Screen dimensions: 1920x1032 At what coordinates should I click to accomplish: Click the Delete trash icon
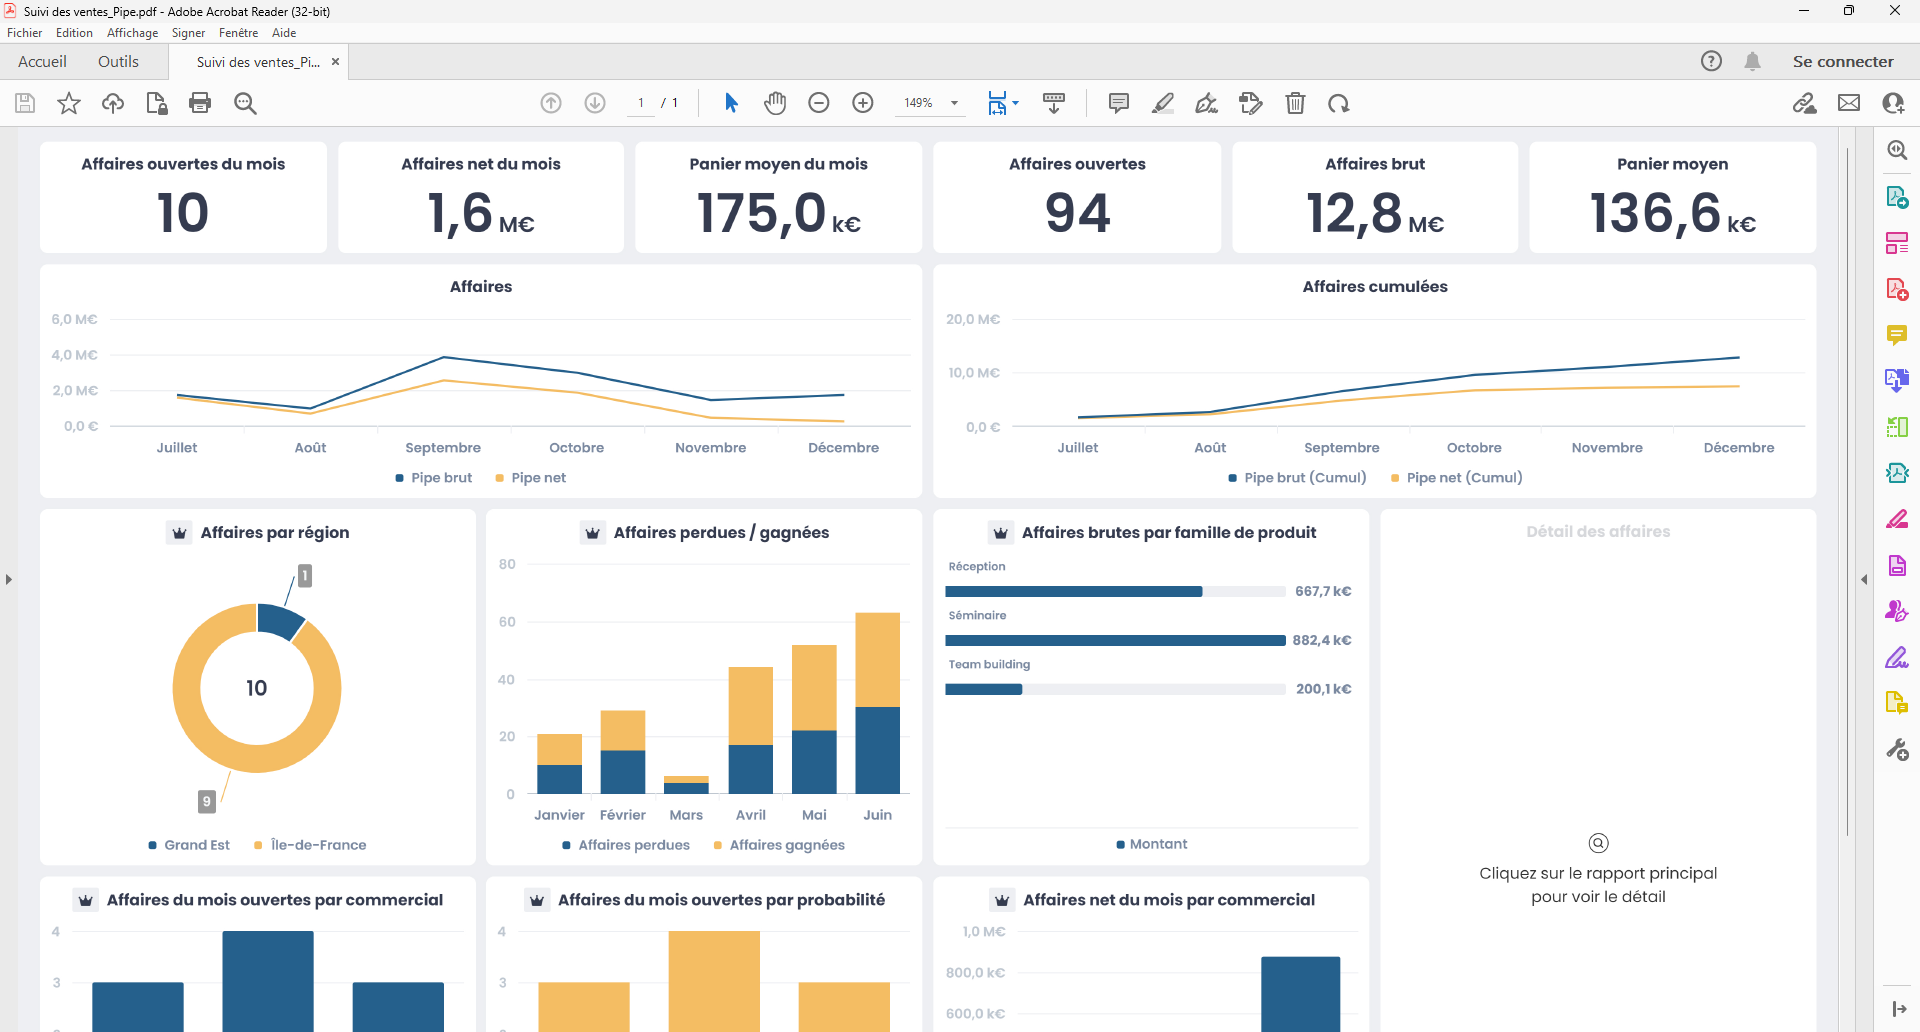click(x=1295, y=103)
